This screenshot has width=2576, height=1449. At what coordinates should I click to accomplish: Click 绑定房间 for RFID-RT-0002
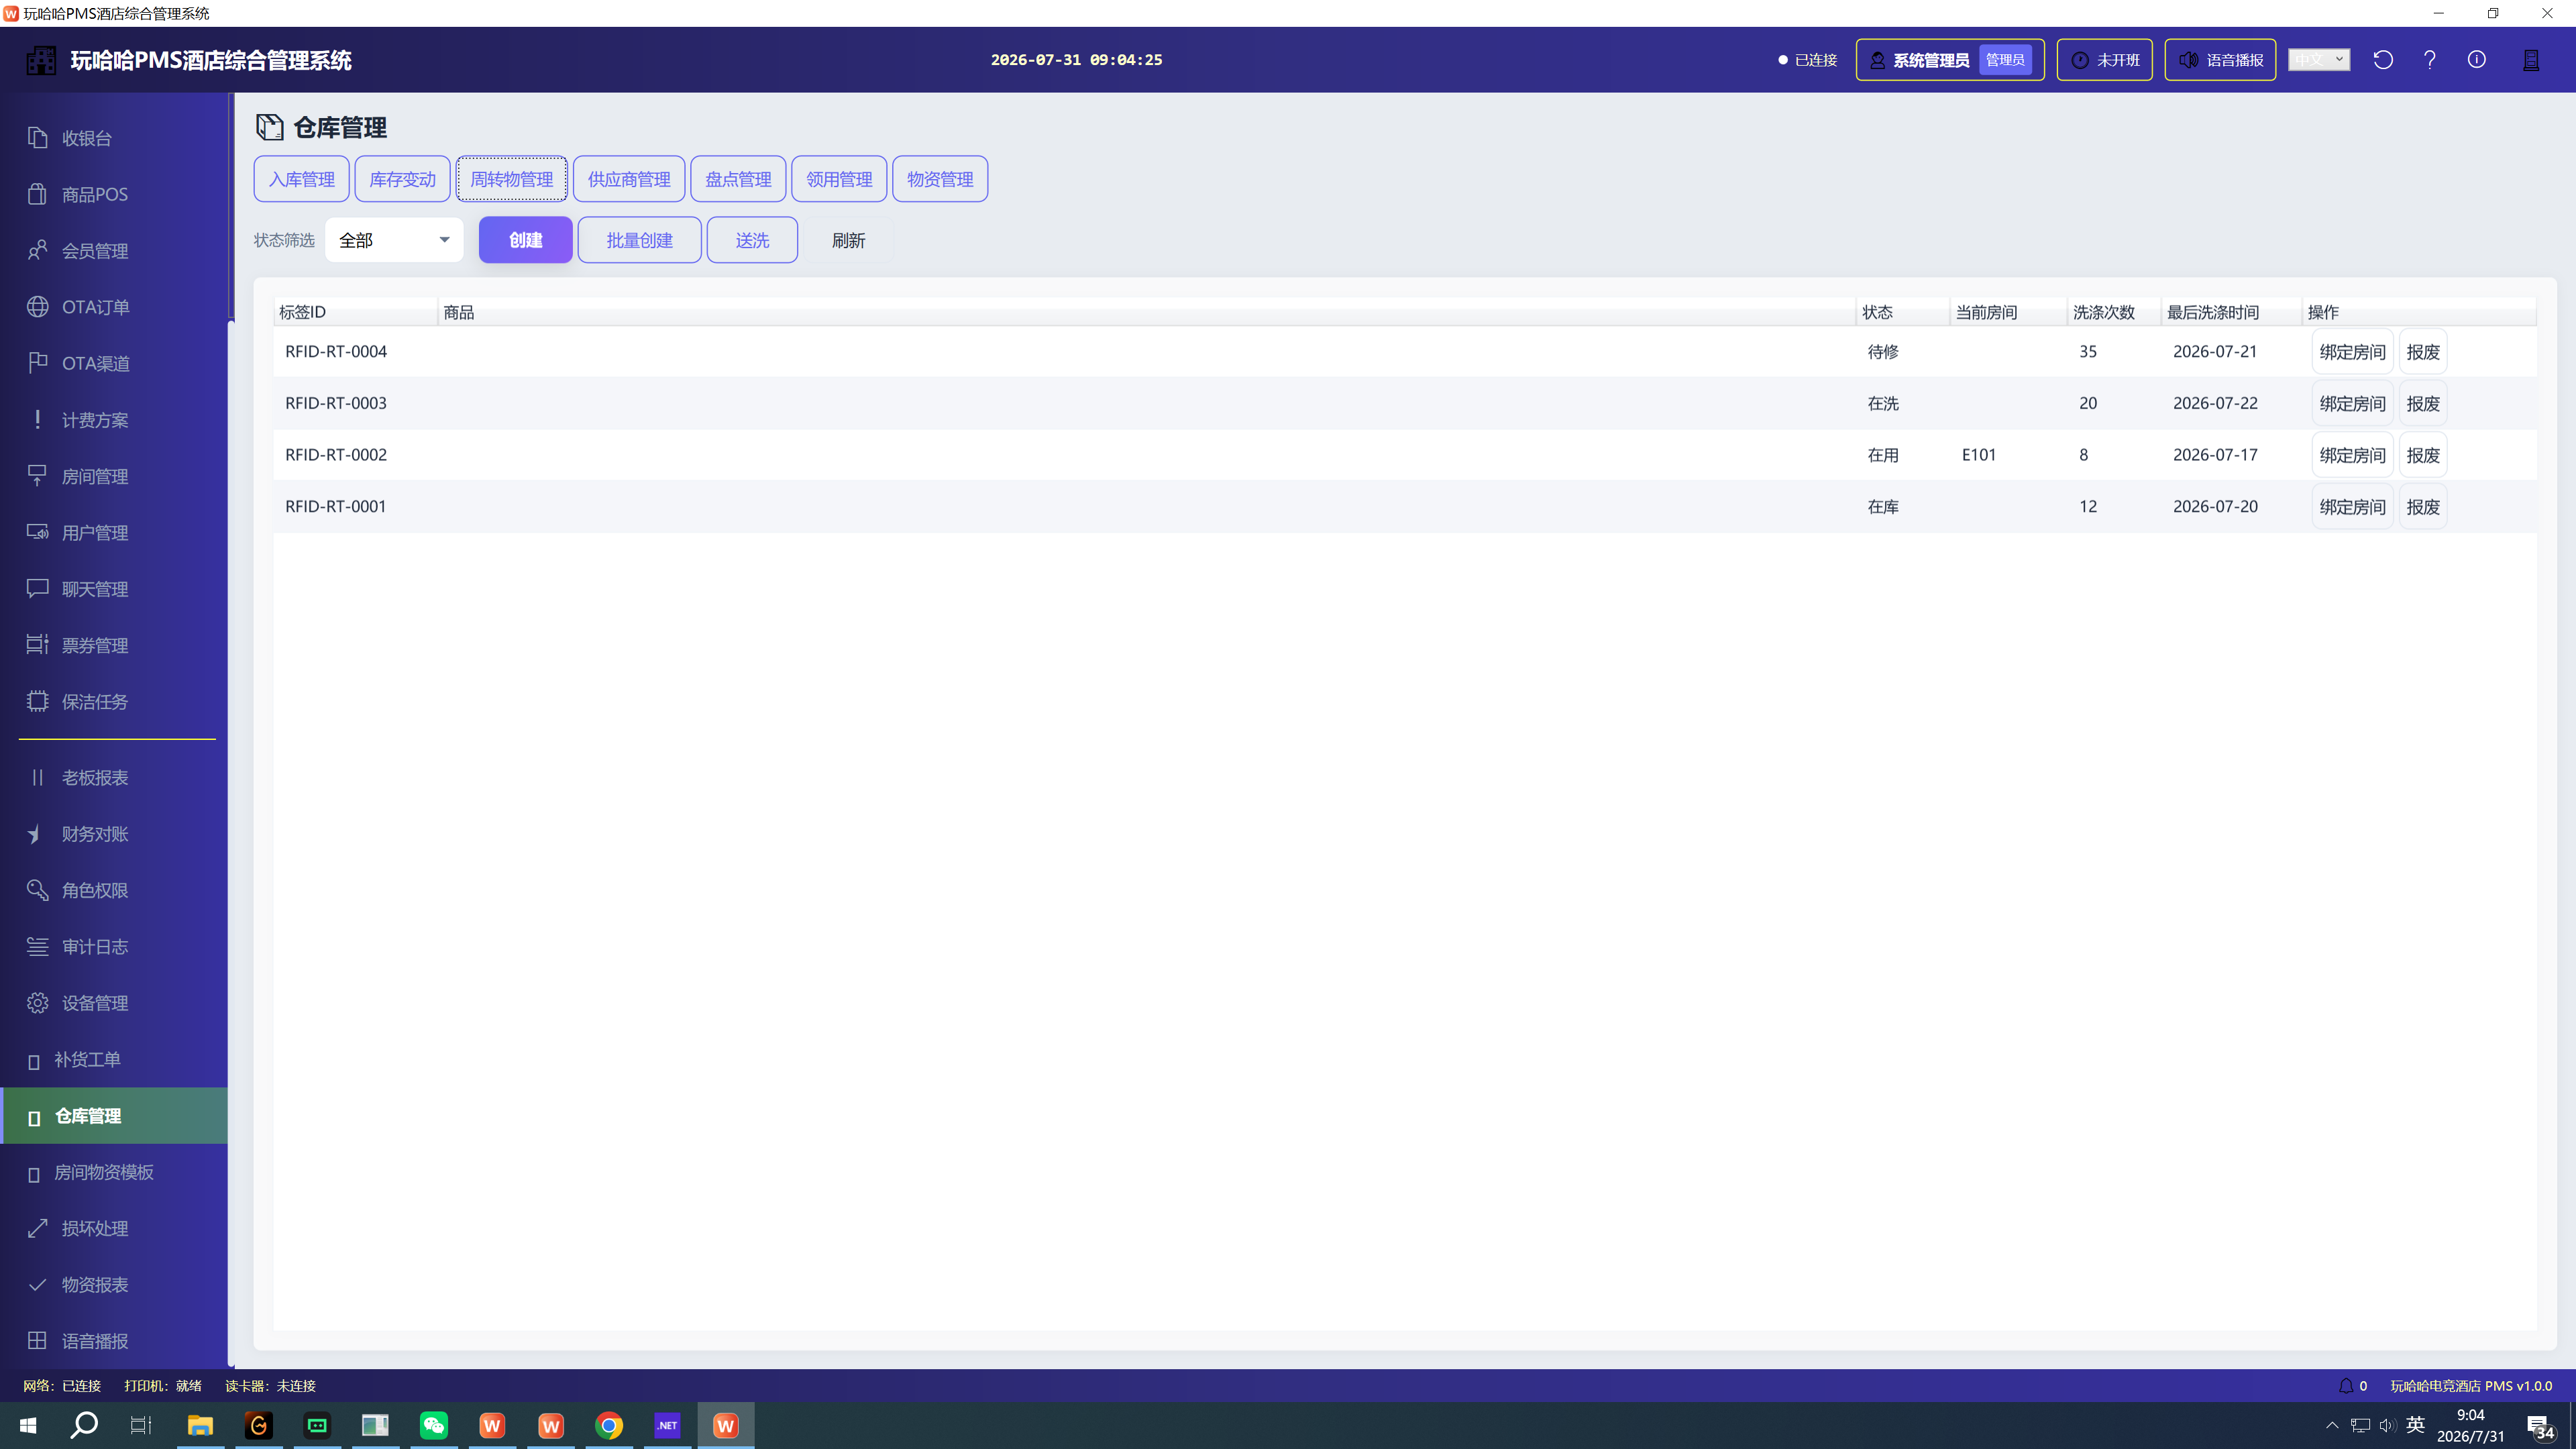point(2352,455)
